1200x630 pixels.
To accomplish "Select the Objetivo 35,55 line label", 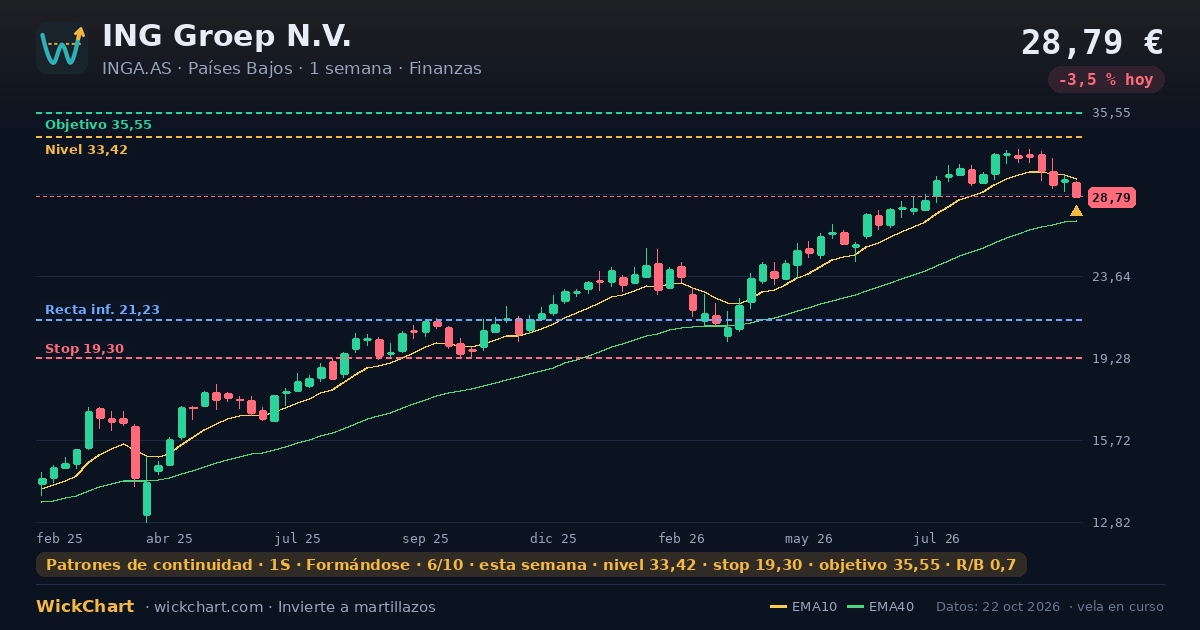I will pyautogui.click(x=98, y=125).
